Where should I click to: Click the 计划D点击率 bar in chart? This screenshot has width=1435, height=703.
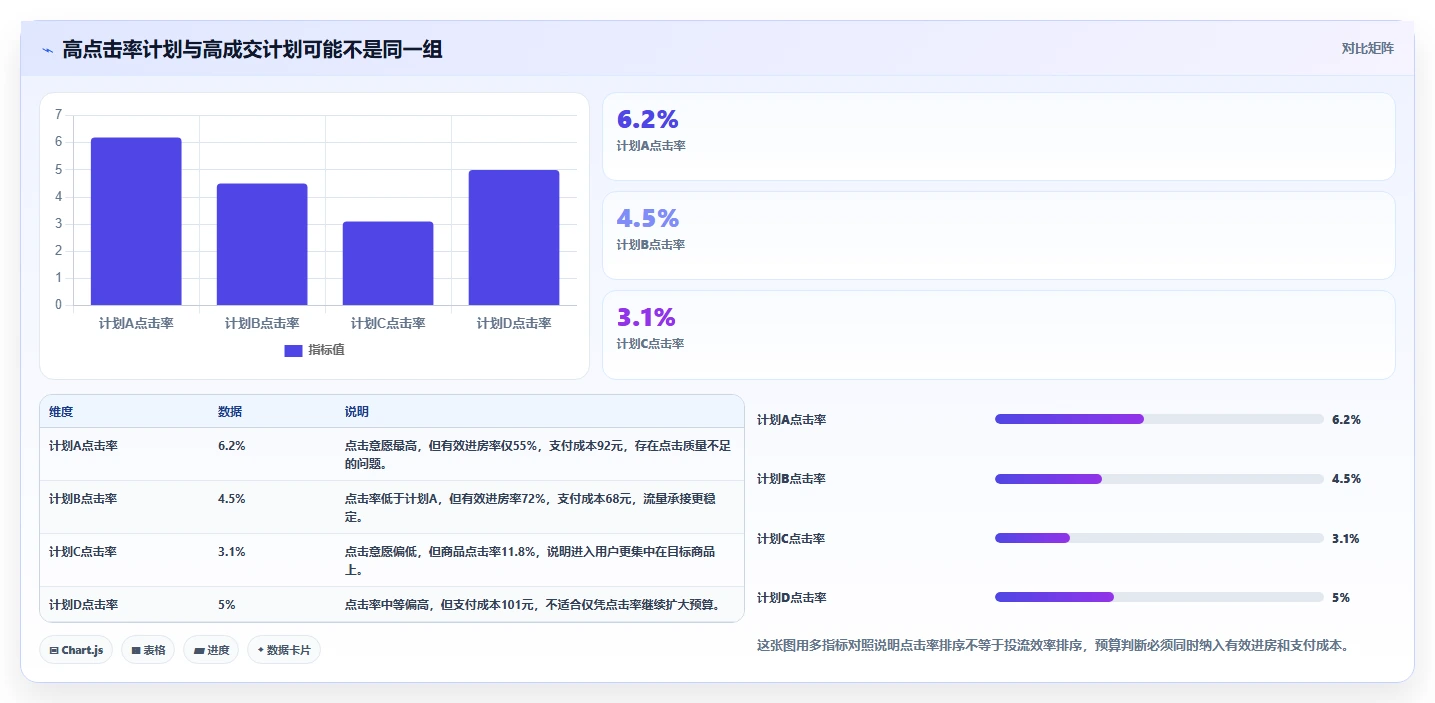(514, 237)
